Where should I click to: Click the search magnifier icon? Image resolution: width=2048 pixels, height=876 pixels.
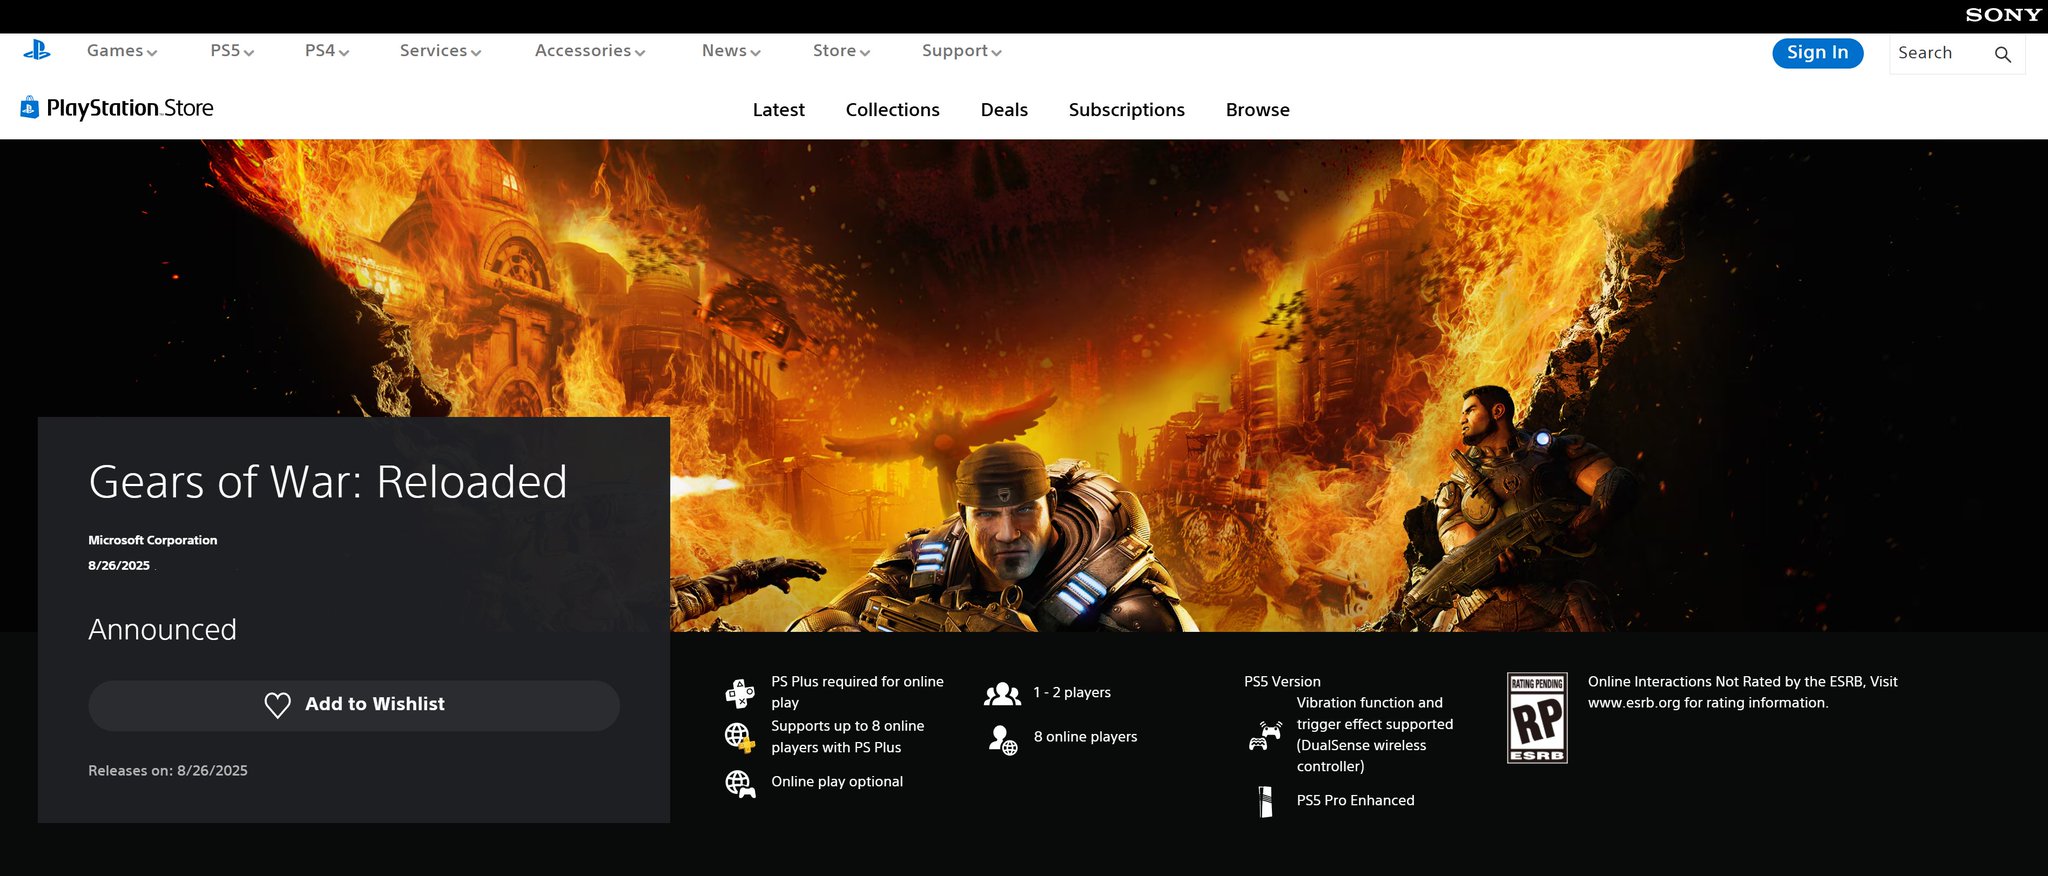[2002, 54]
